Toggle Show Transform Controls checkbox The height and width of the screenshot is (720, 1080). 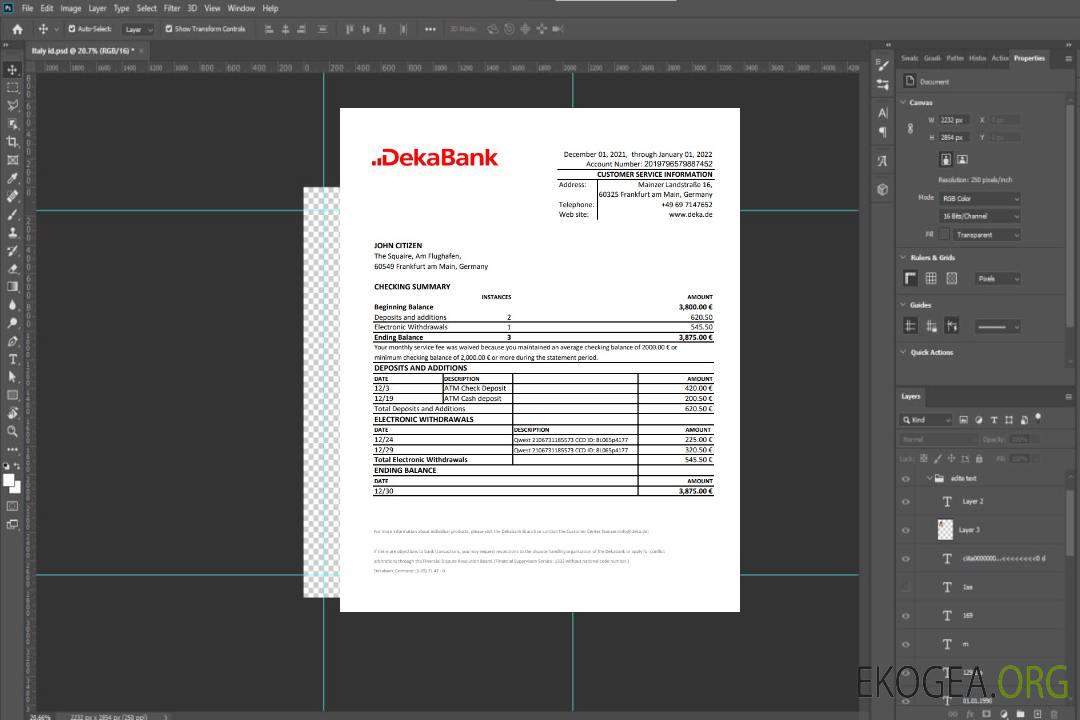click(169, 29)
